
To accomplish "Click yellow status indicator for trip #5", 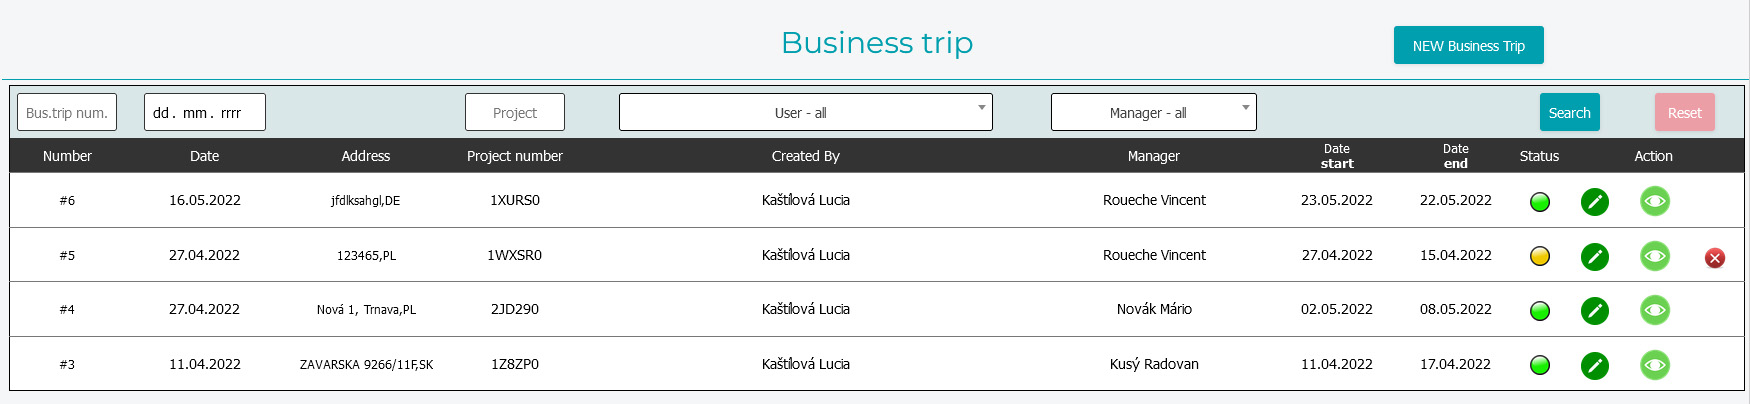I will click(x=1540, y=257).
